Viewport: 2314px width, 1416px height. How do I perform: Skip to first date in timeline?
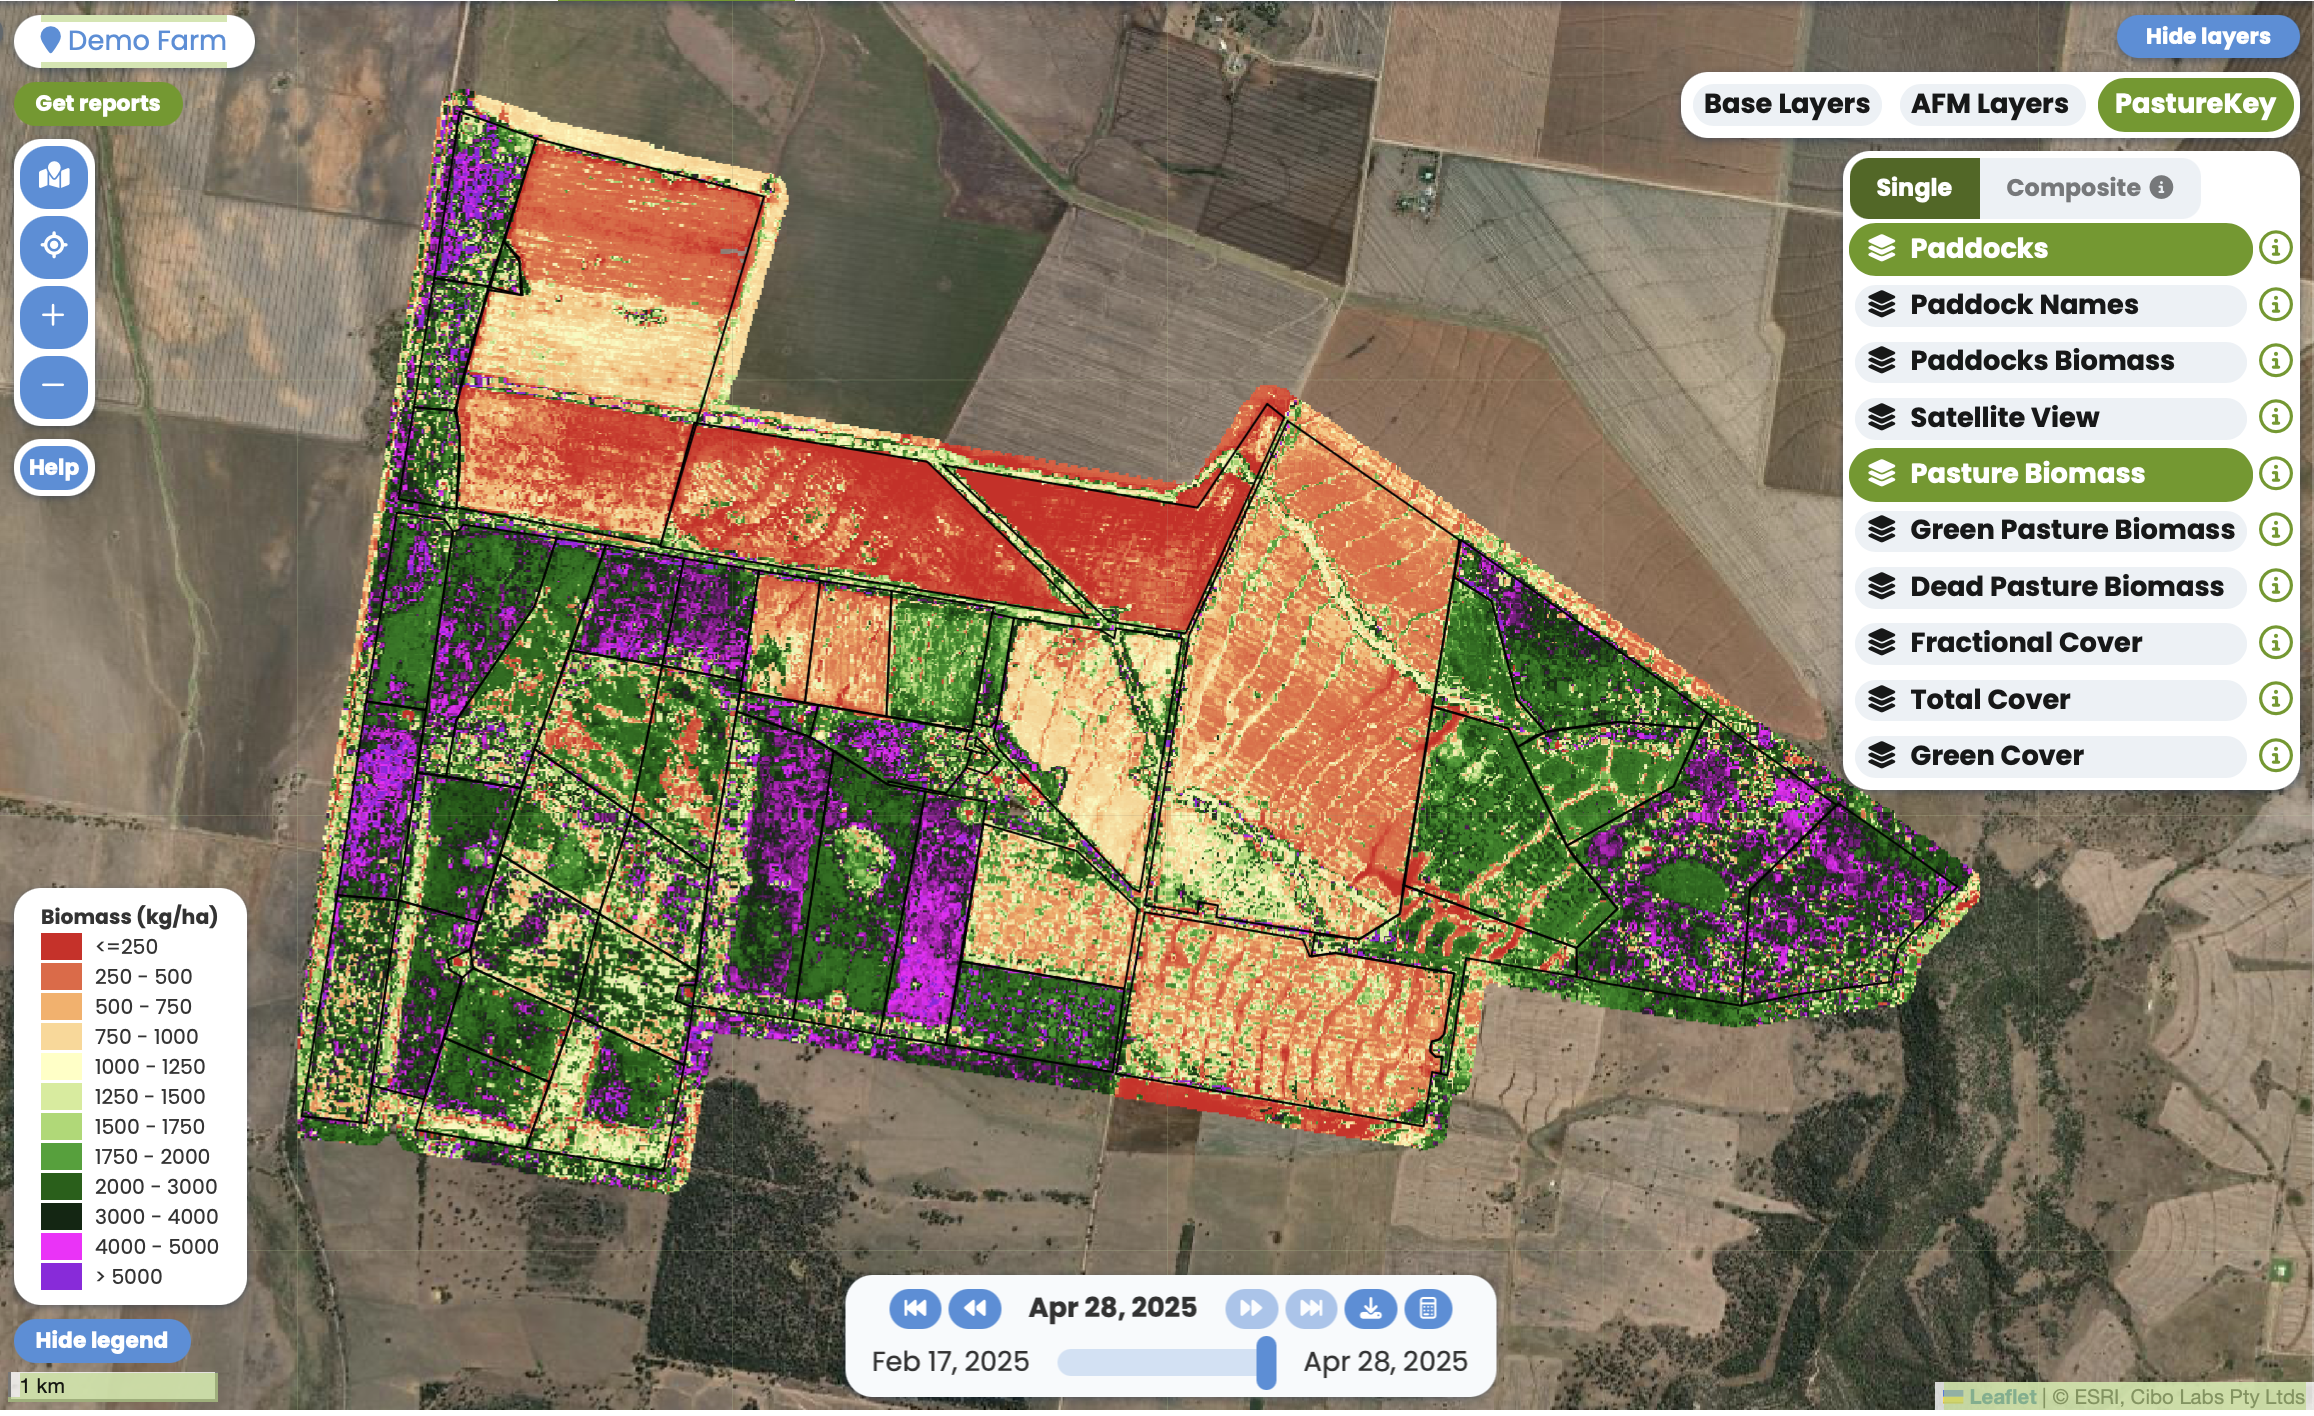click(914, 1308)
